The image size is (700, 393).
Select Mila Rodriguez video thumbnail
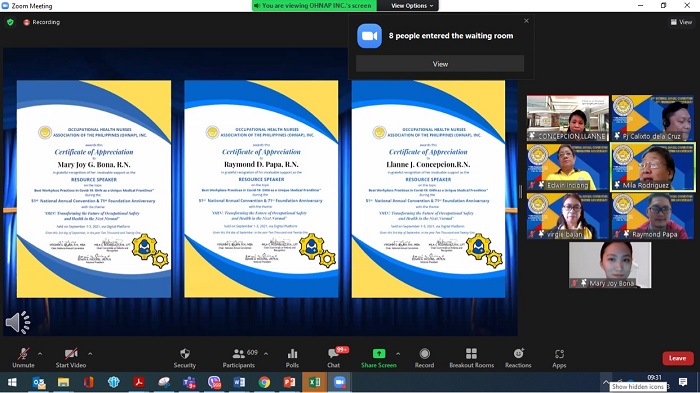pyautogui.click(x=653, y=167)
